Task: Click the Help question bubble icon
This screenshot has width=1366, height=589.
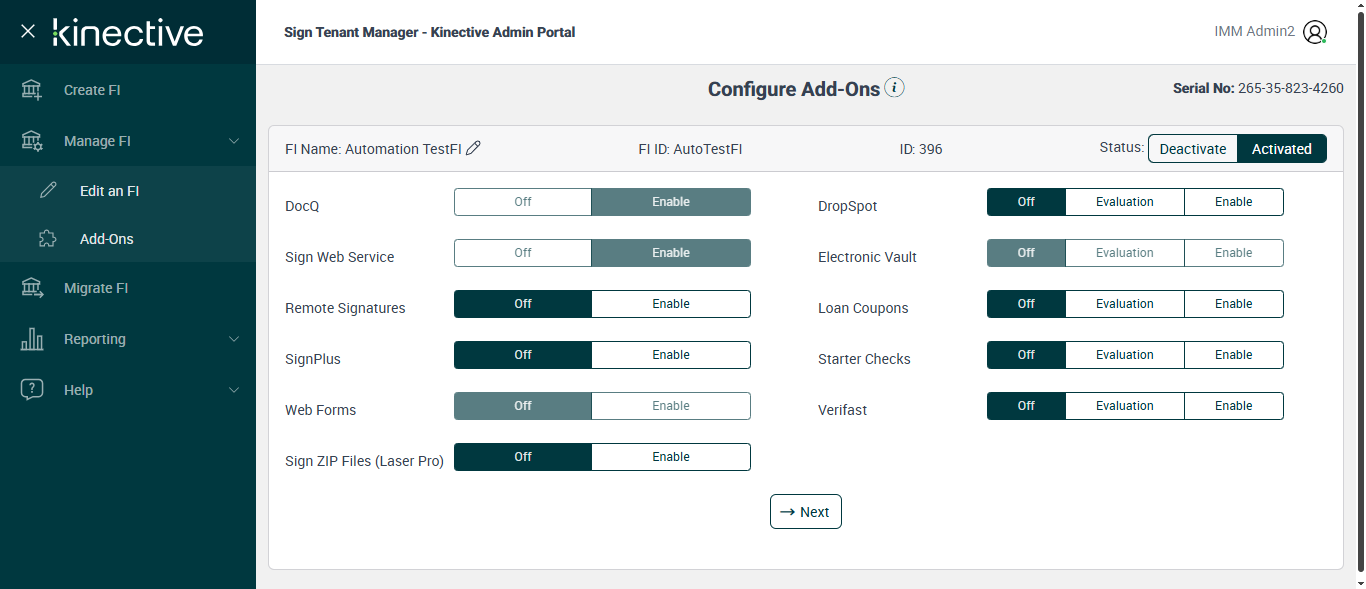Action: pos(32,390)
